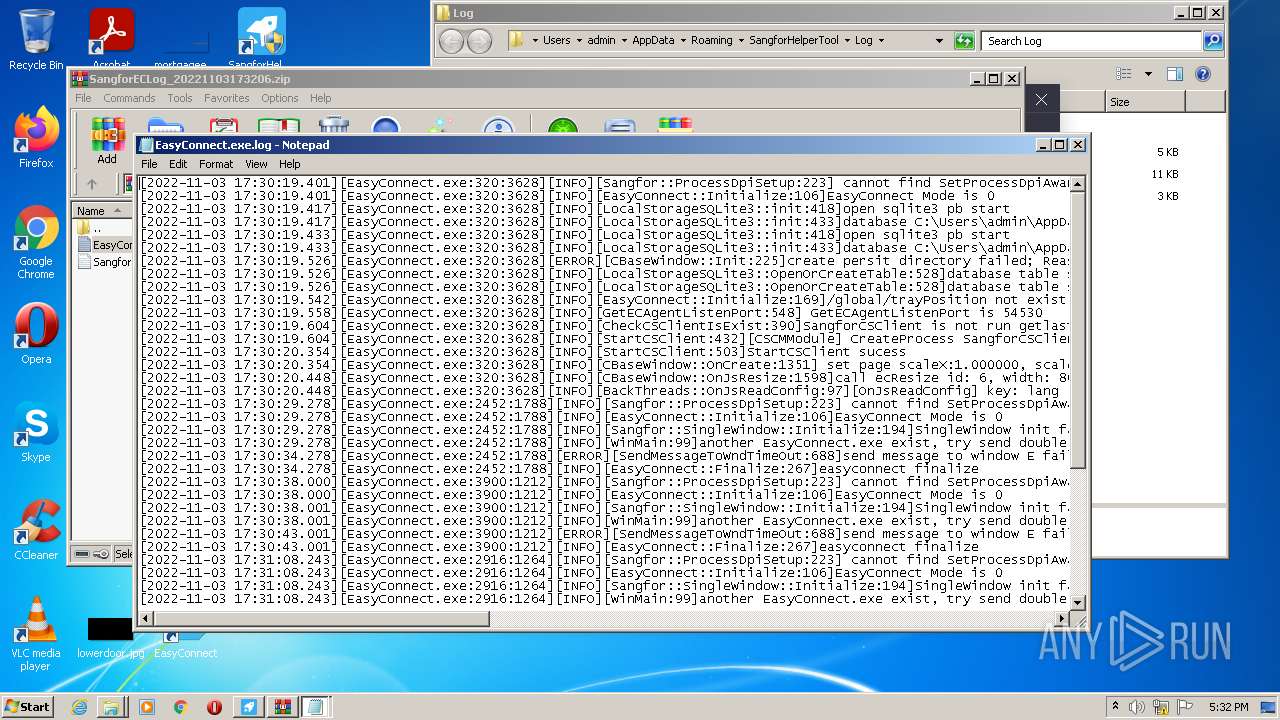Open Notepad View menu
The image size is (1280, 720).
coord(256,164)
